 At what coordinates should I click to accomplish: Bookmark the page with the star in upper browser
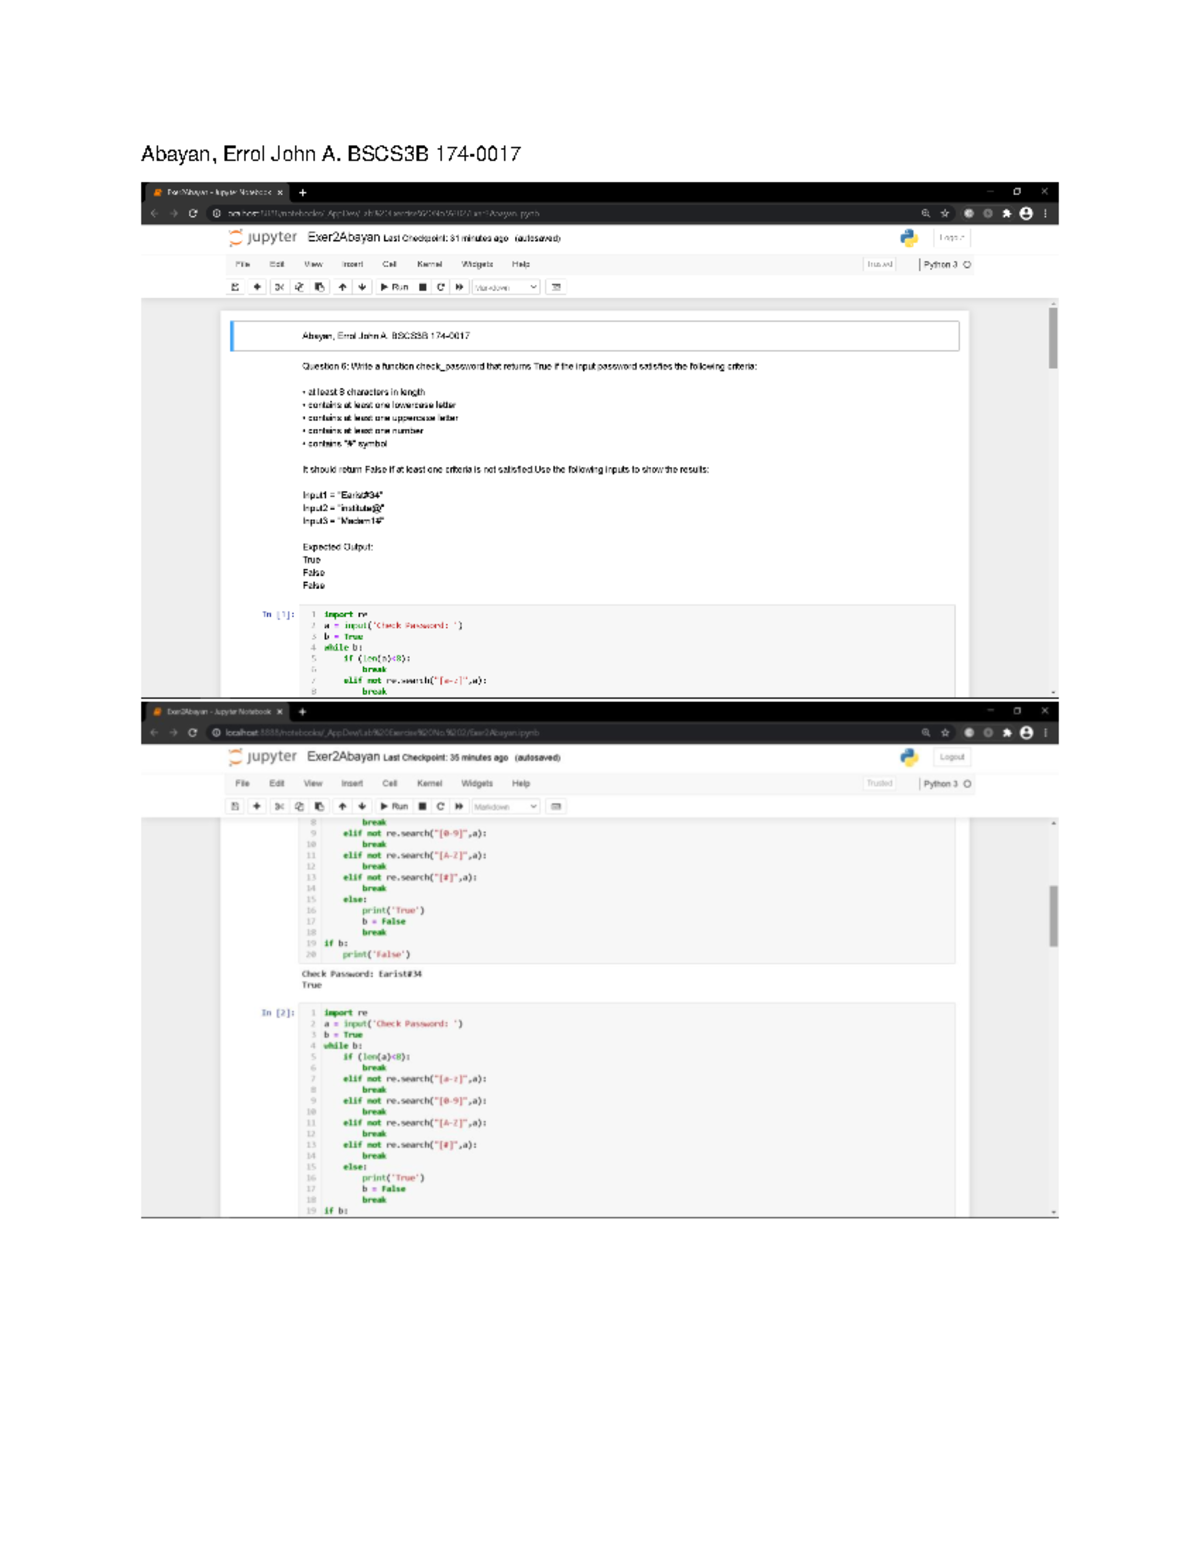click(x=945, y=213)
